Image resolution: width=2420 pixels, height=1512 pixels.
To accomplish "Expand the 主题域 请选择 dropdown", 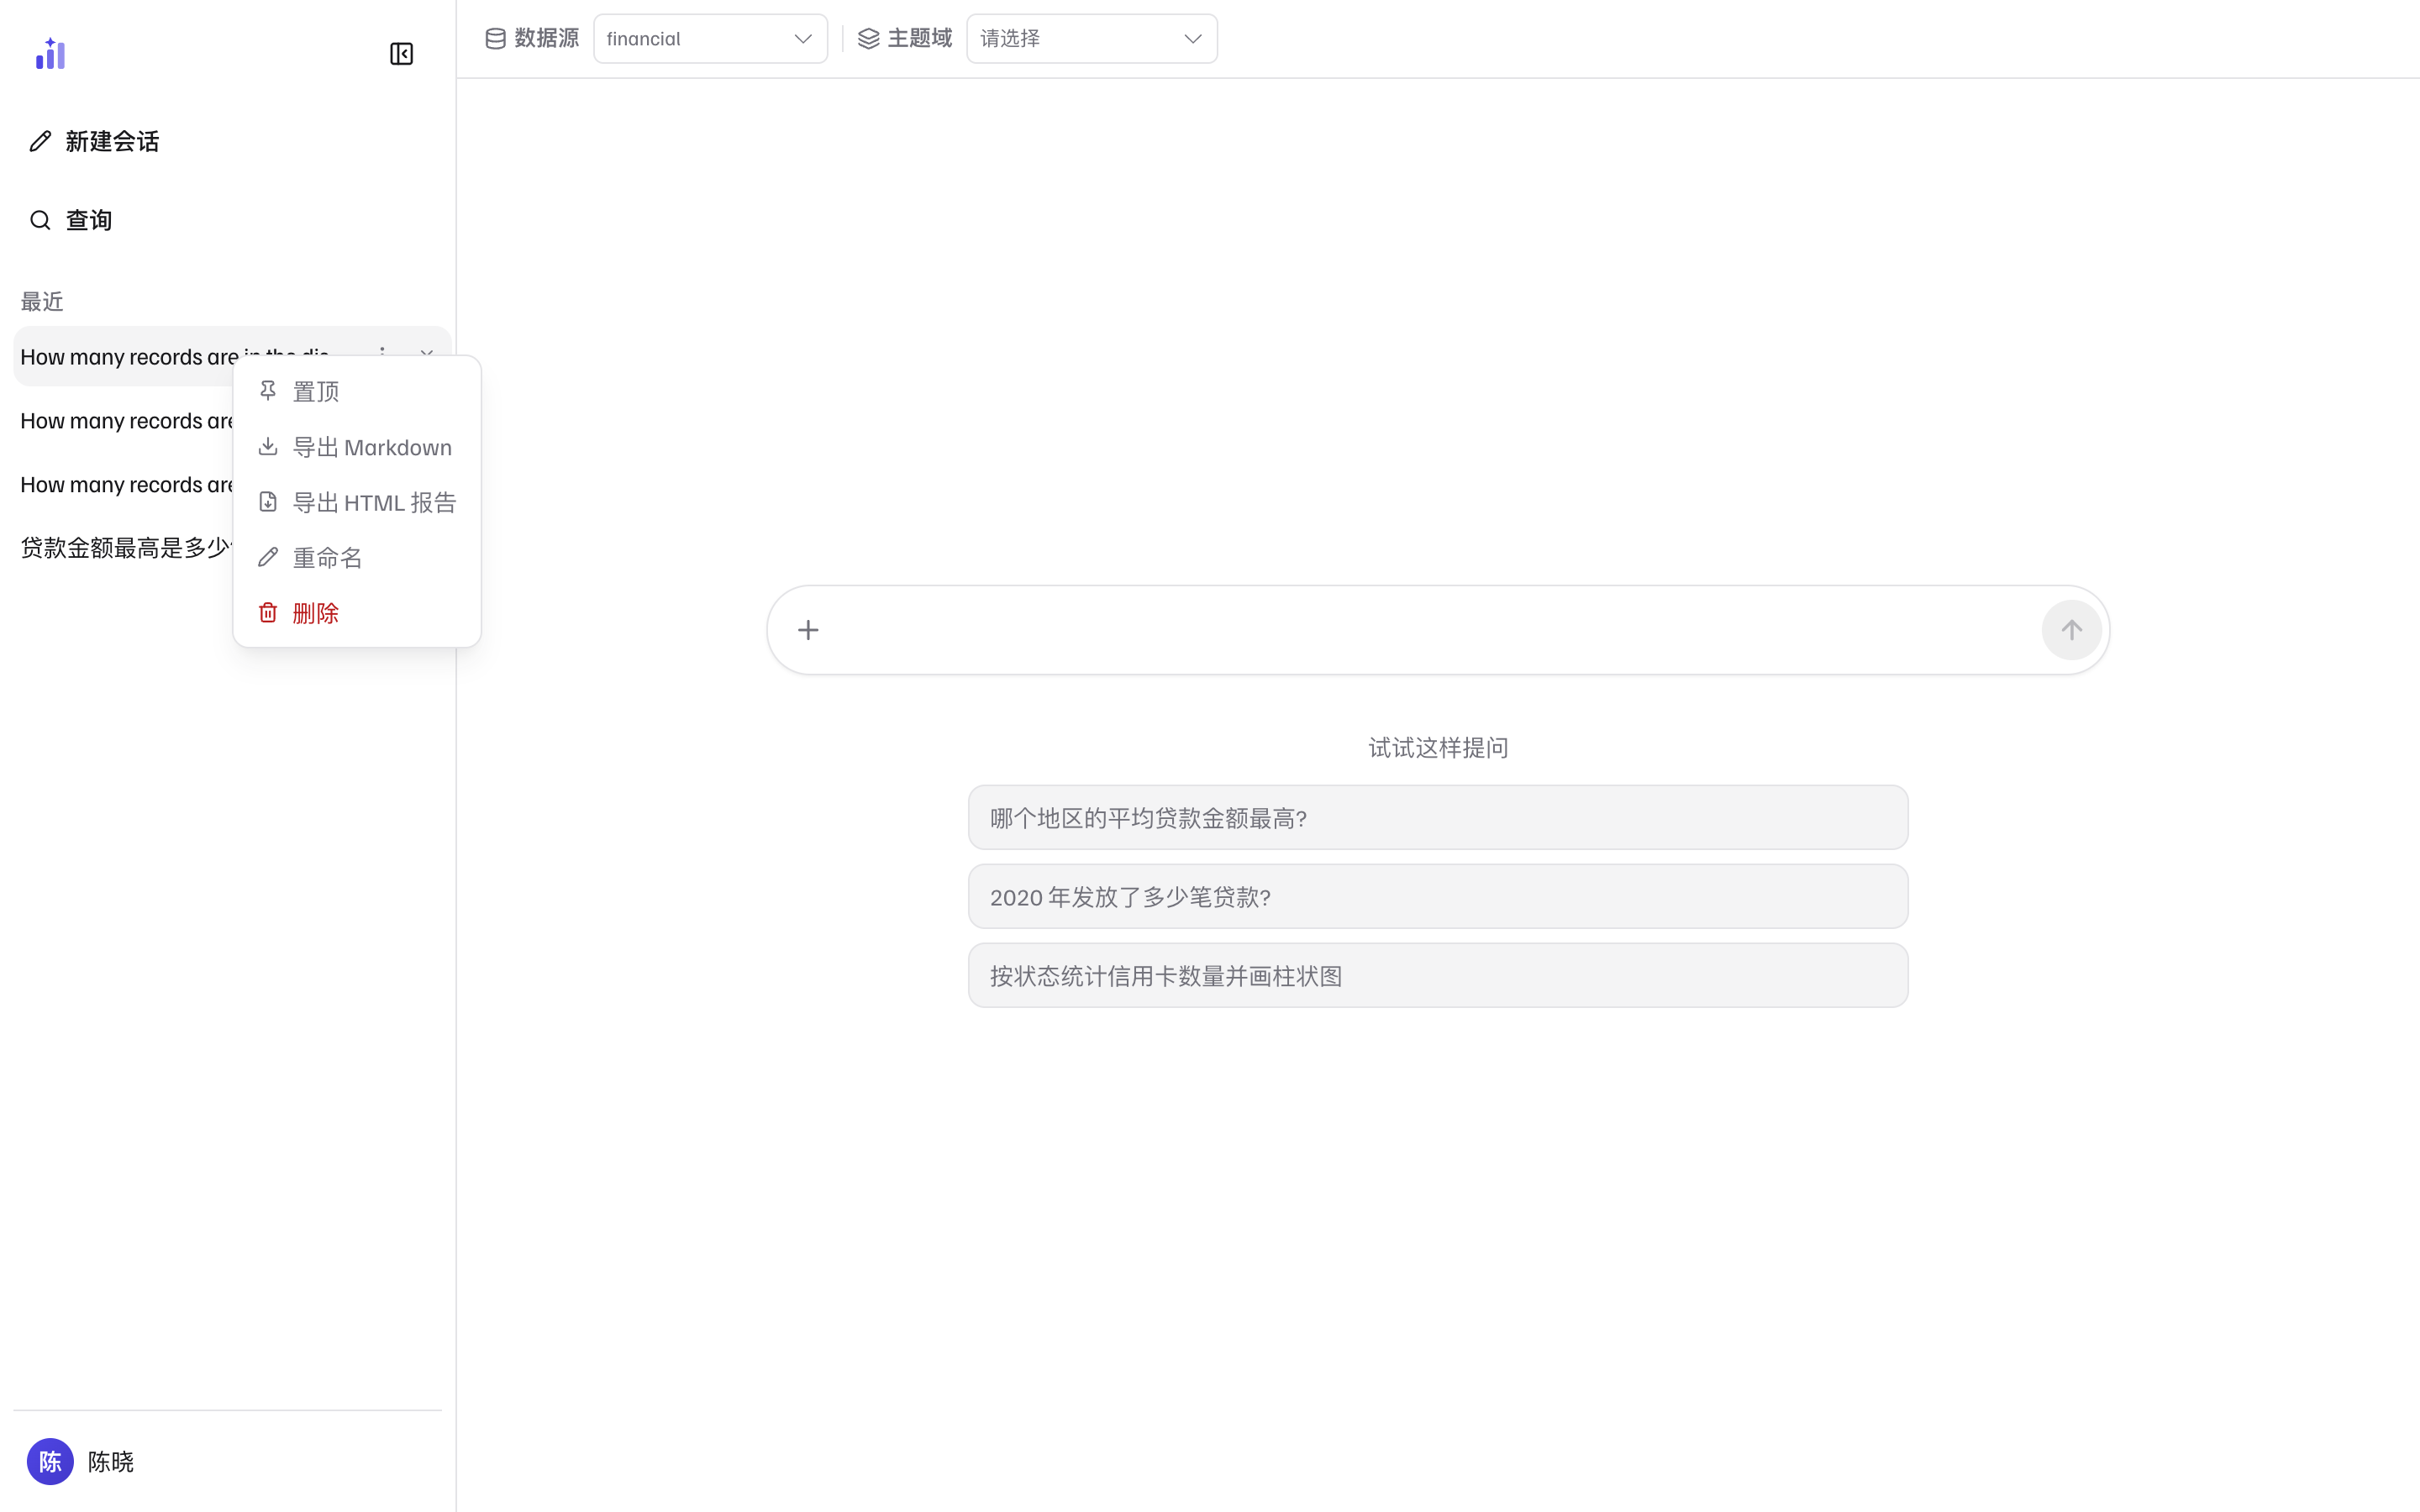I will 1091,39.
